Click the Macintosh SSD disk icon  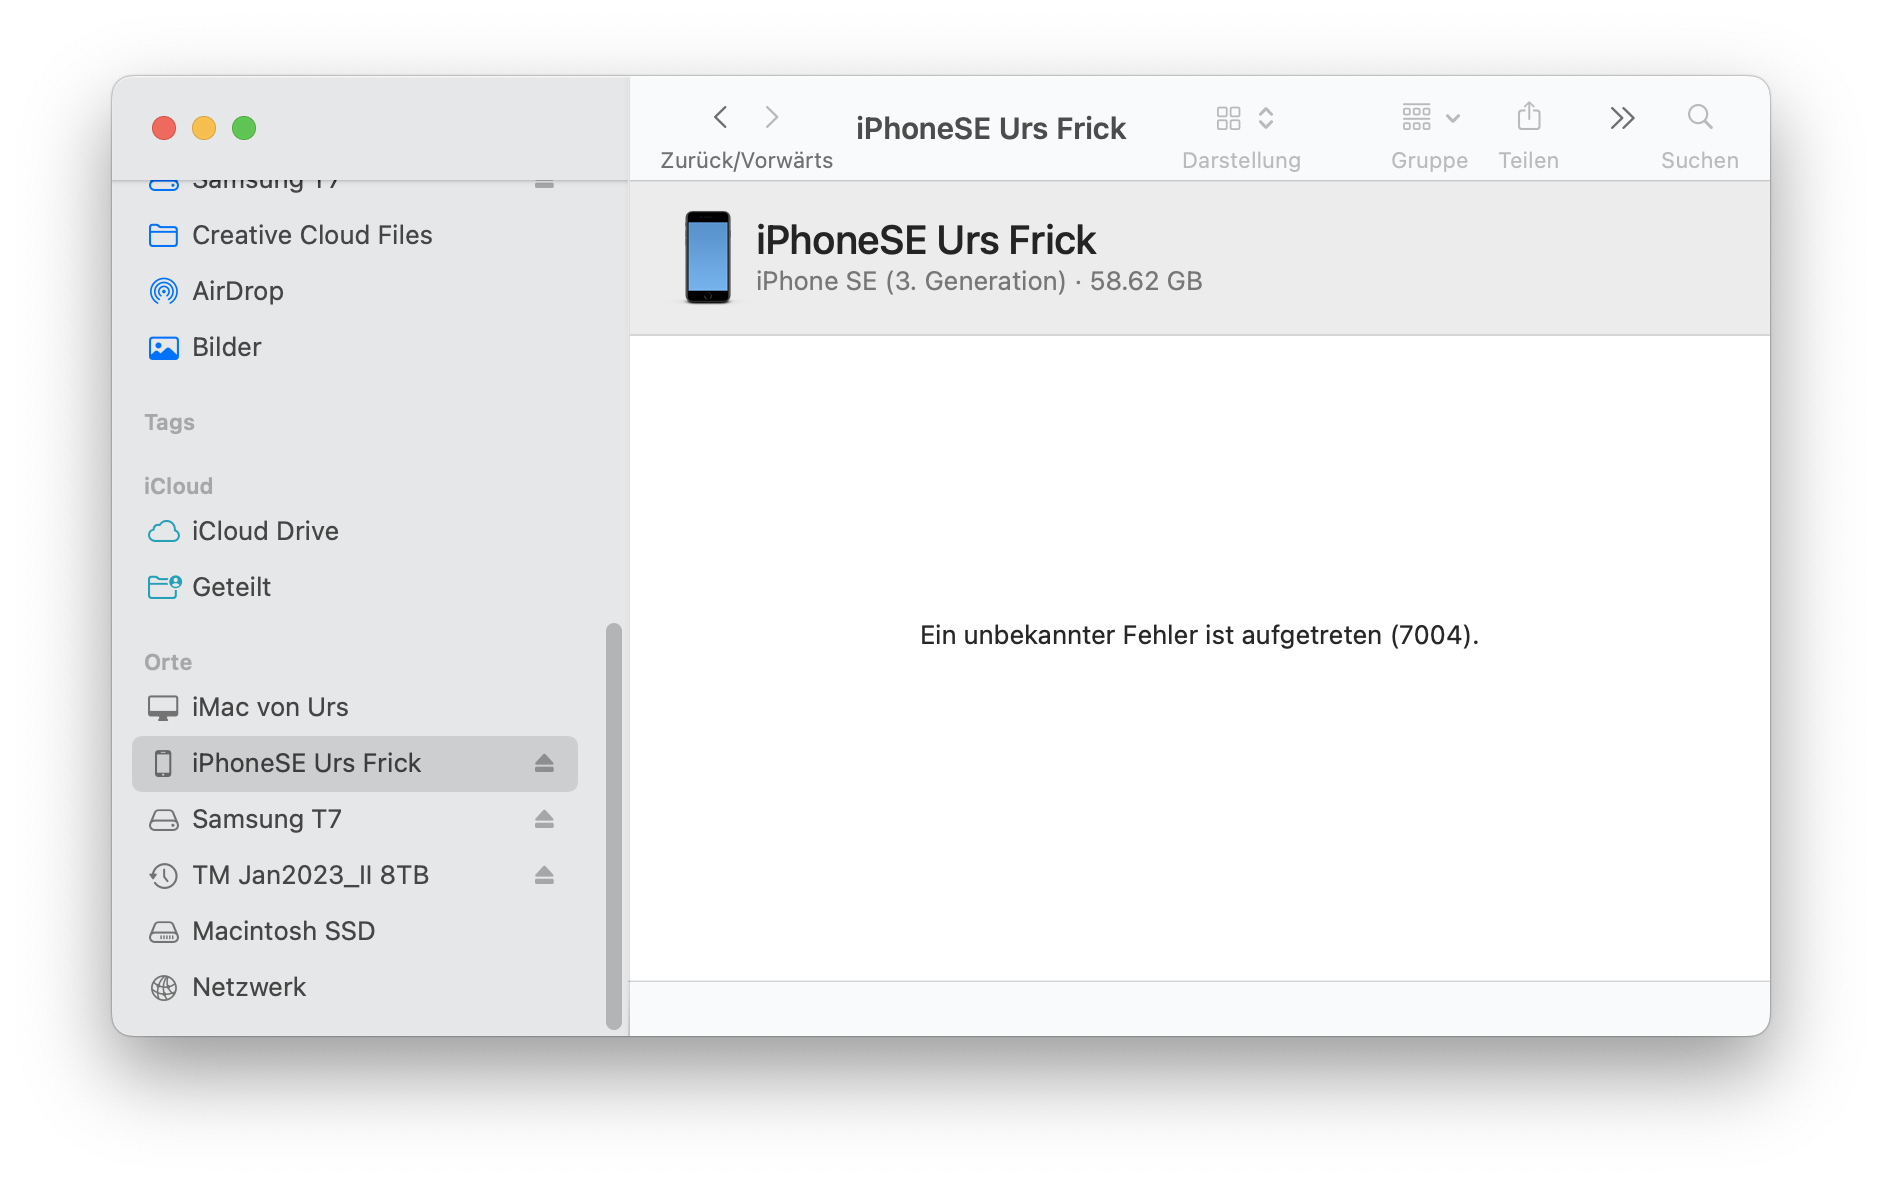[163, 932]
